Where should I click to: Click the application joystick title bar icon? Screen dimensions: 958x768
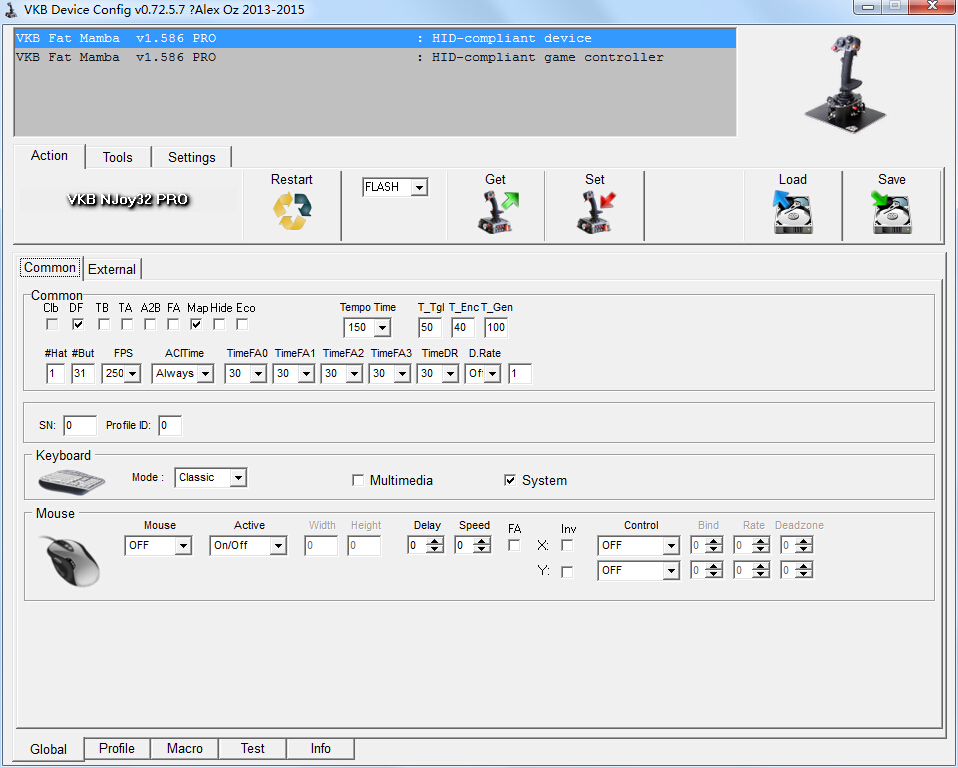[x=10, y=10]
